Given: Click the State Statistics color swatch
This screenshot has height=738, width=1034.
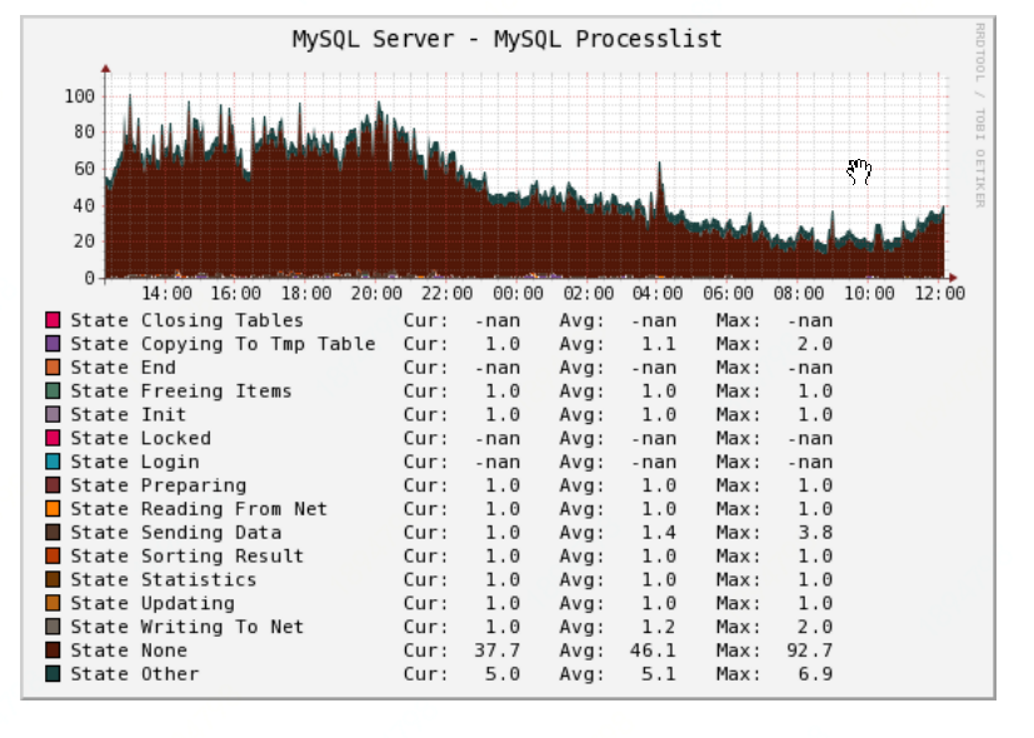Looking at the screenshot, I should [x=53, y=580].
